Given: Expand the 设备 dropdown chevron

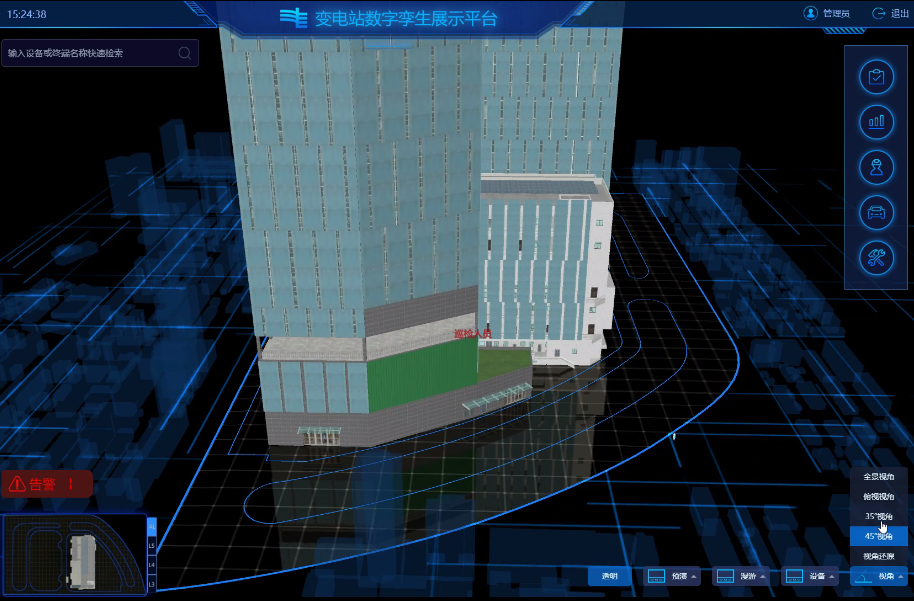Looking at the screenshot, I should [829, 577].
